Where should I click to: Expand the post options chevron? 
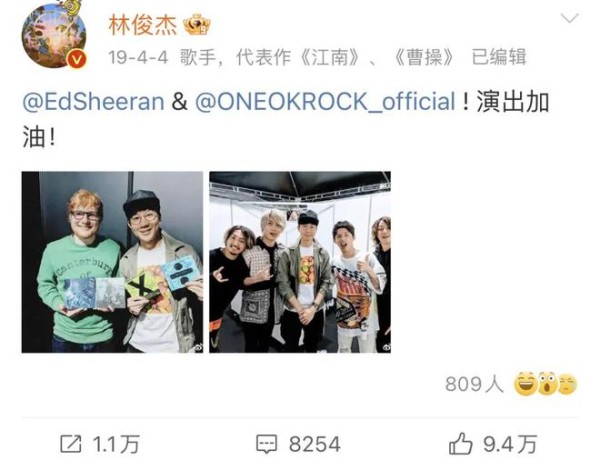(569, 18)
